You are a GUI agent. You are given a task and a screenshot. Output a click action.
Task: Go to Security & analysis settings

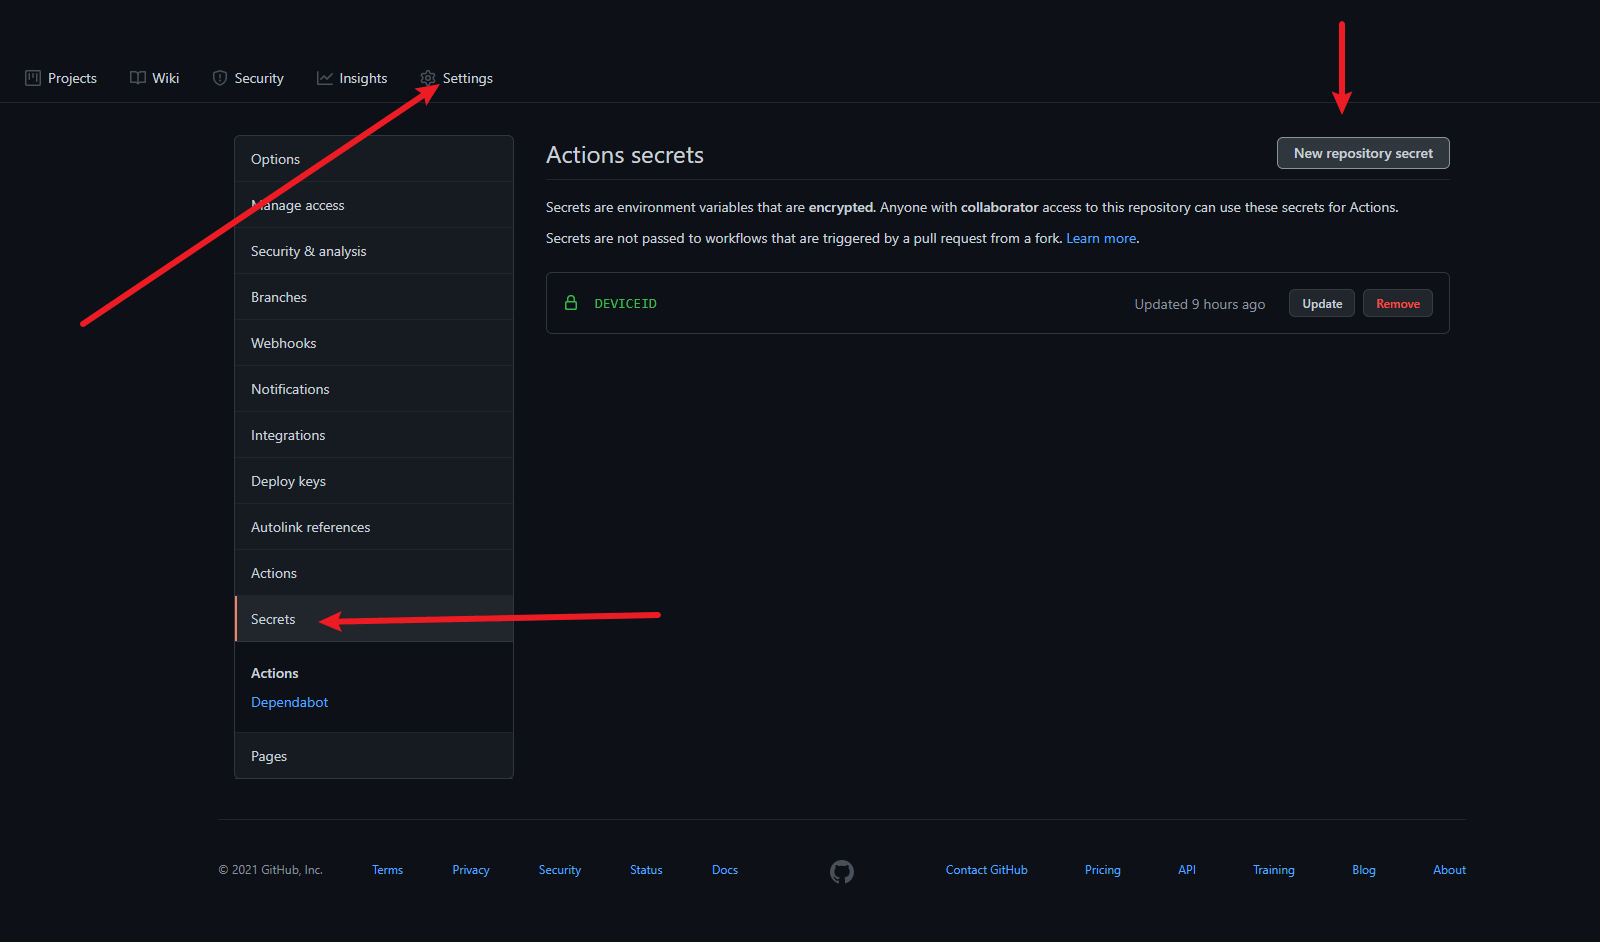click(308, 251)
